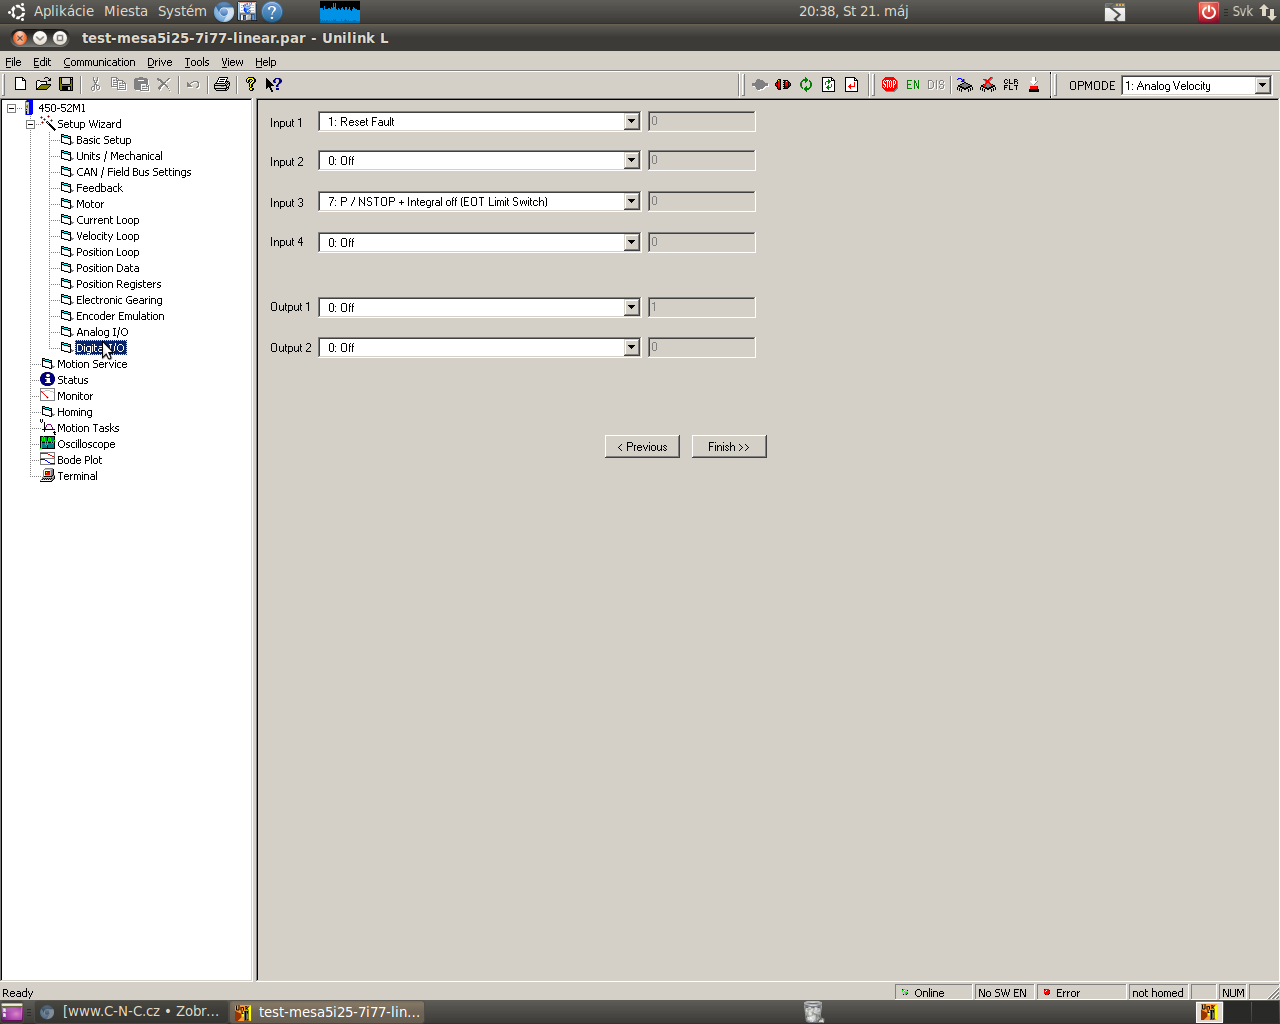
Task: Click the red disconnect plug icon
Action: tap(783, 85)
